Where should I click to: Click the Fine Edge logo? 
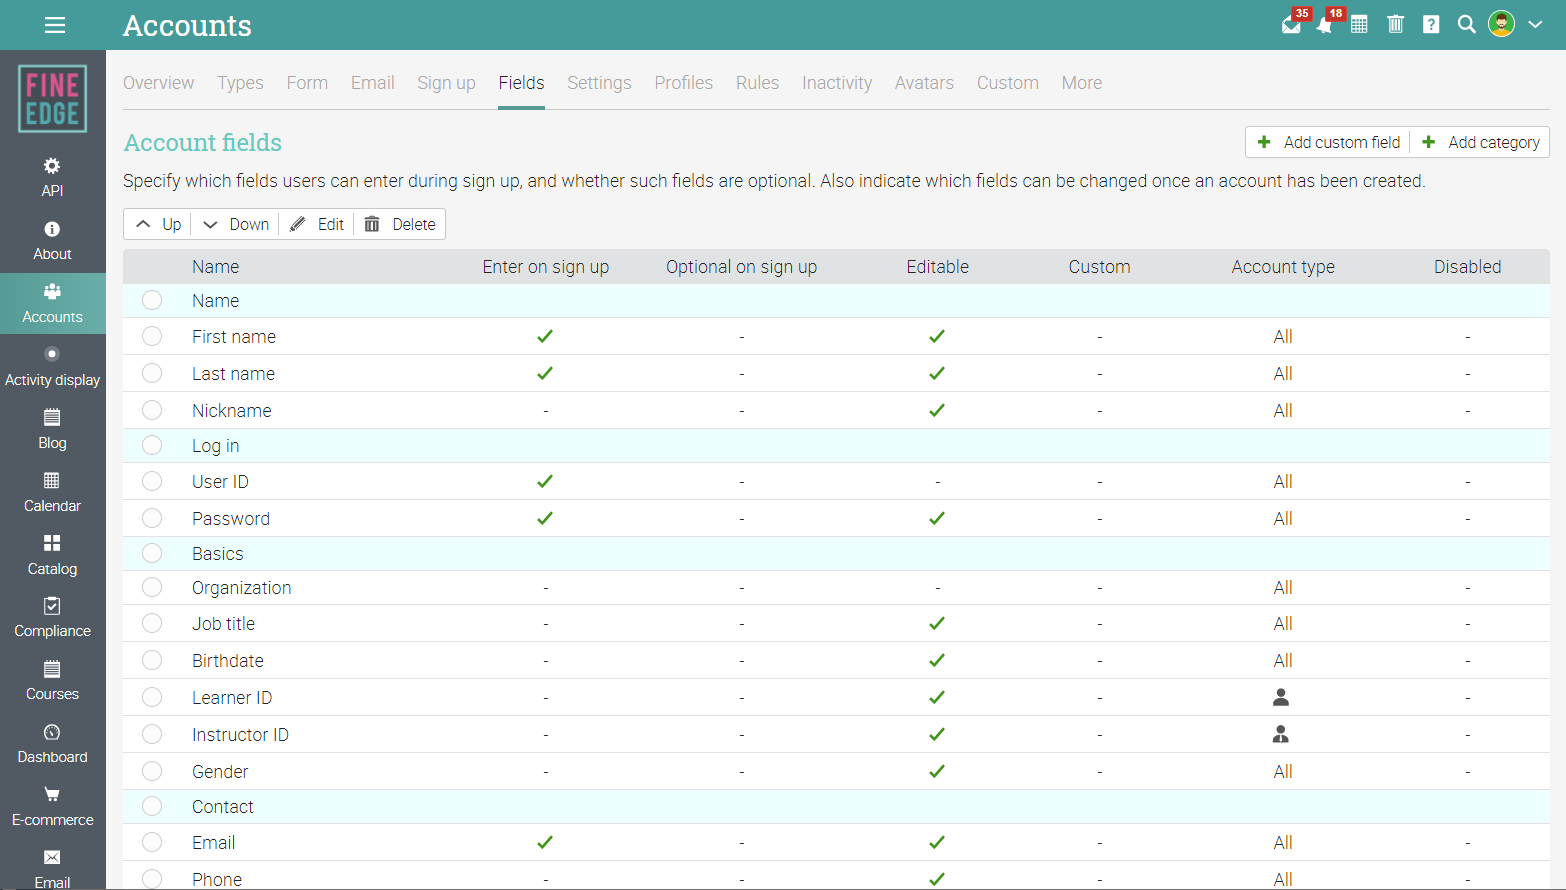click(x=53, y=99)
